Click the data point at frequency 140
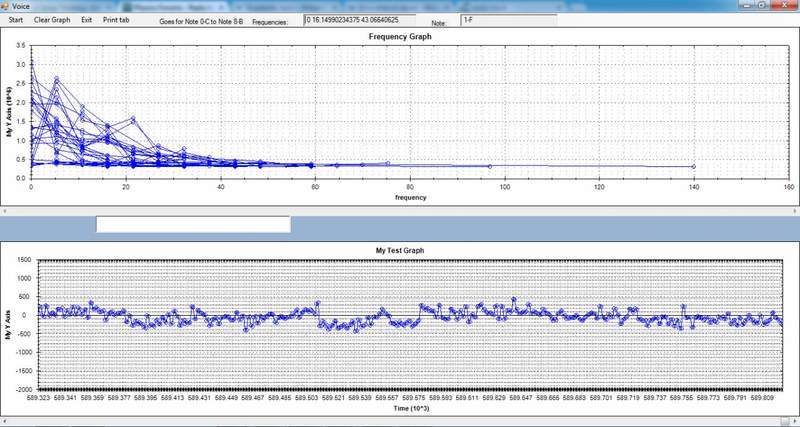Image resolution: width=800 pixels, height=427 pixels. pos(693,167)
